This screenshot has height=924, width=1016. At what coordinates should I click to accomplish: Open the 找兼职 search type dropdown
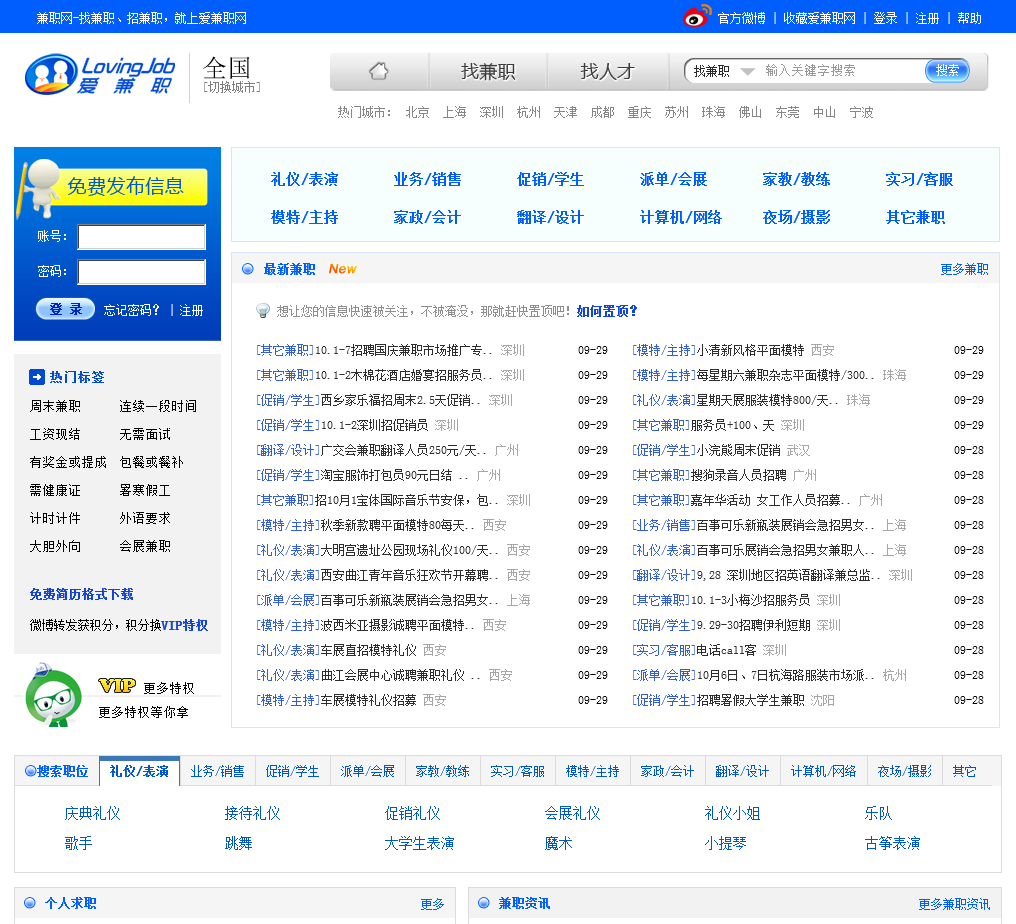723,71
